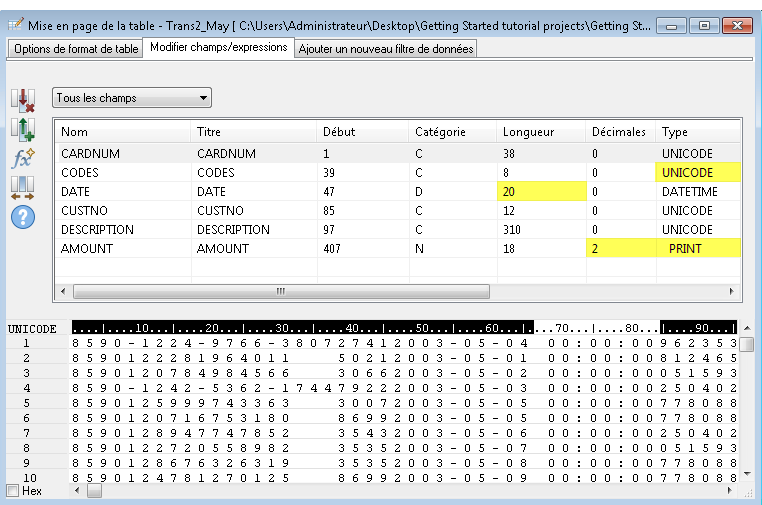
Task: Click the add field icon with green plus
Action: click(x=22, y=129)
